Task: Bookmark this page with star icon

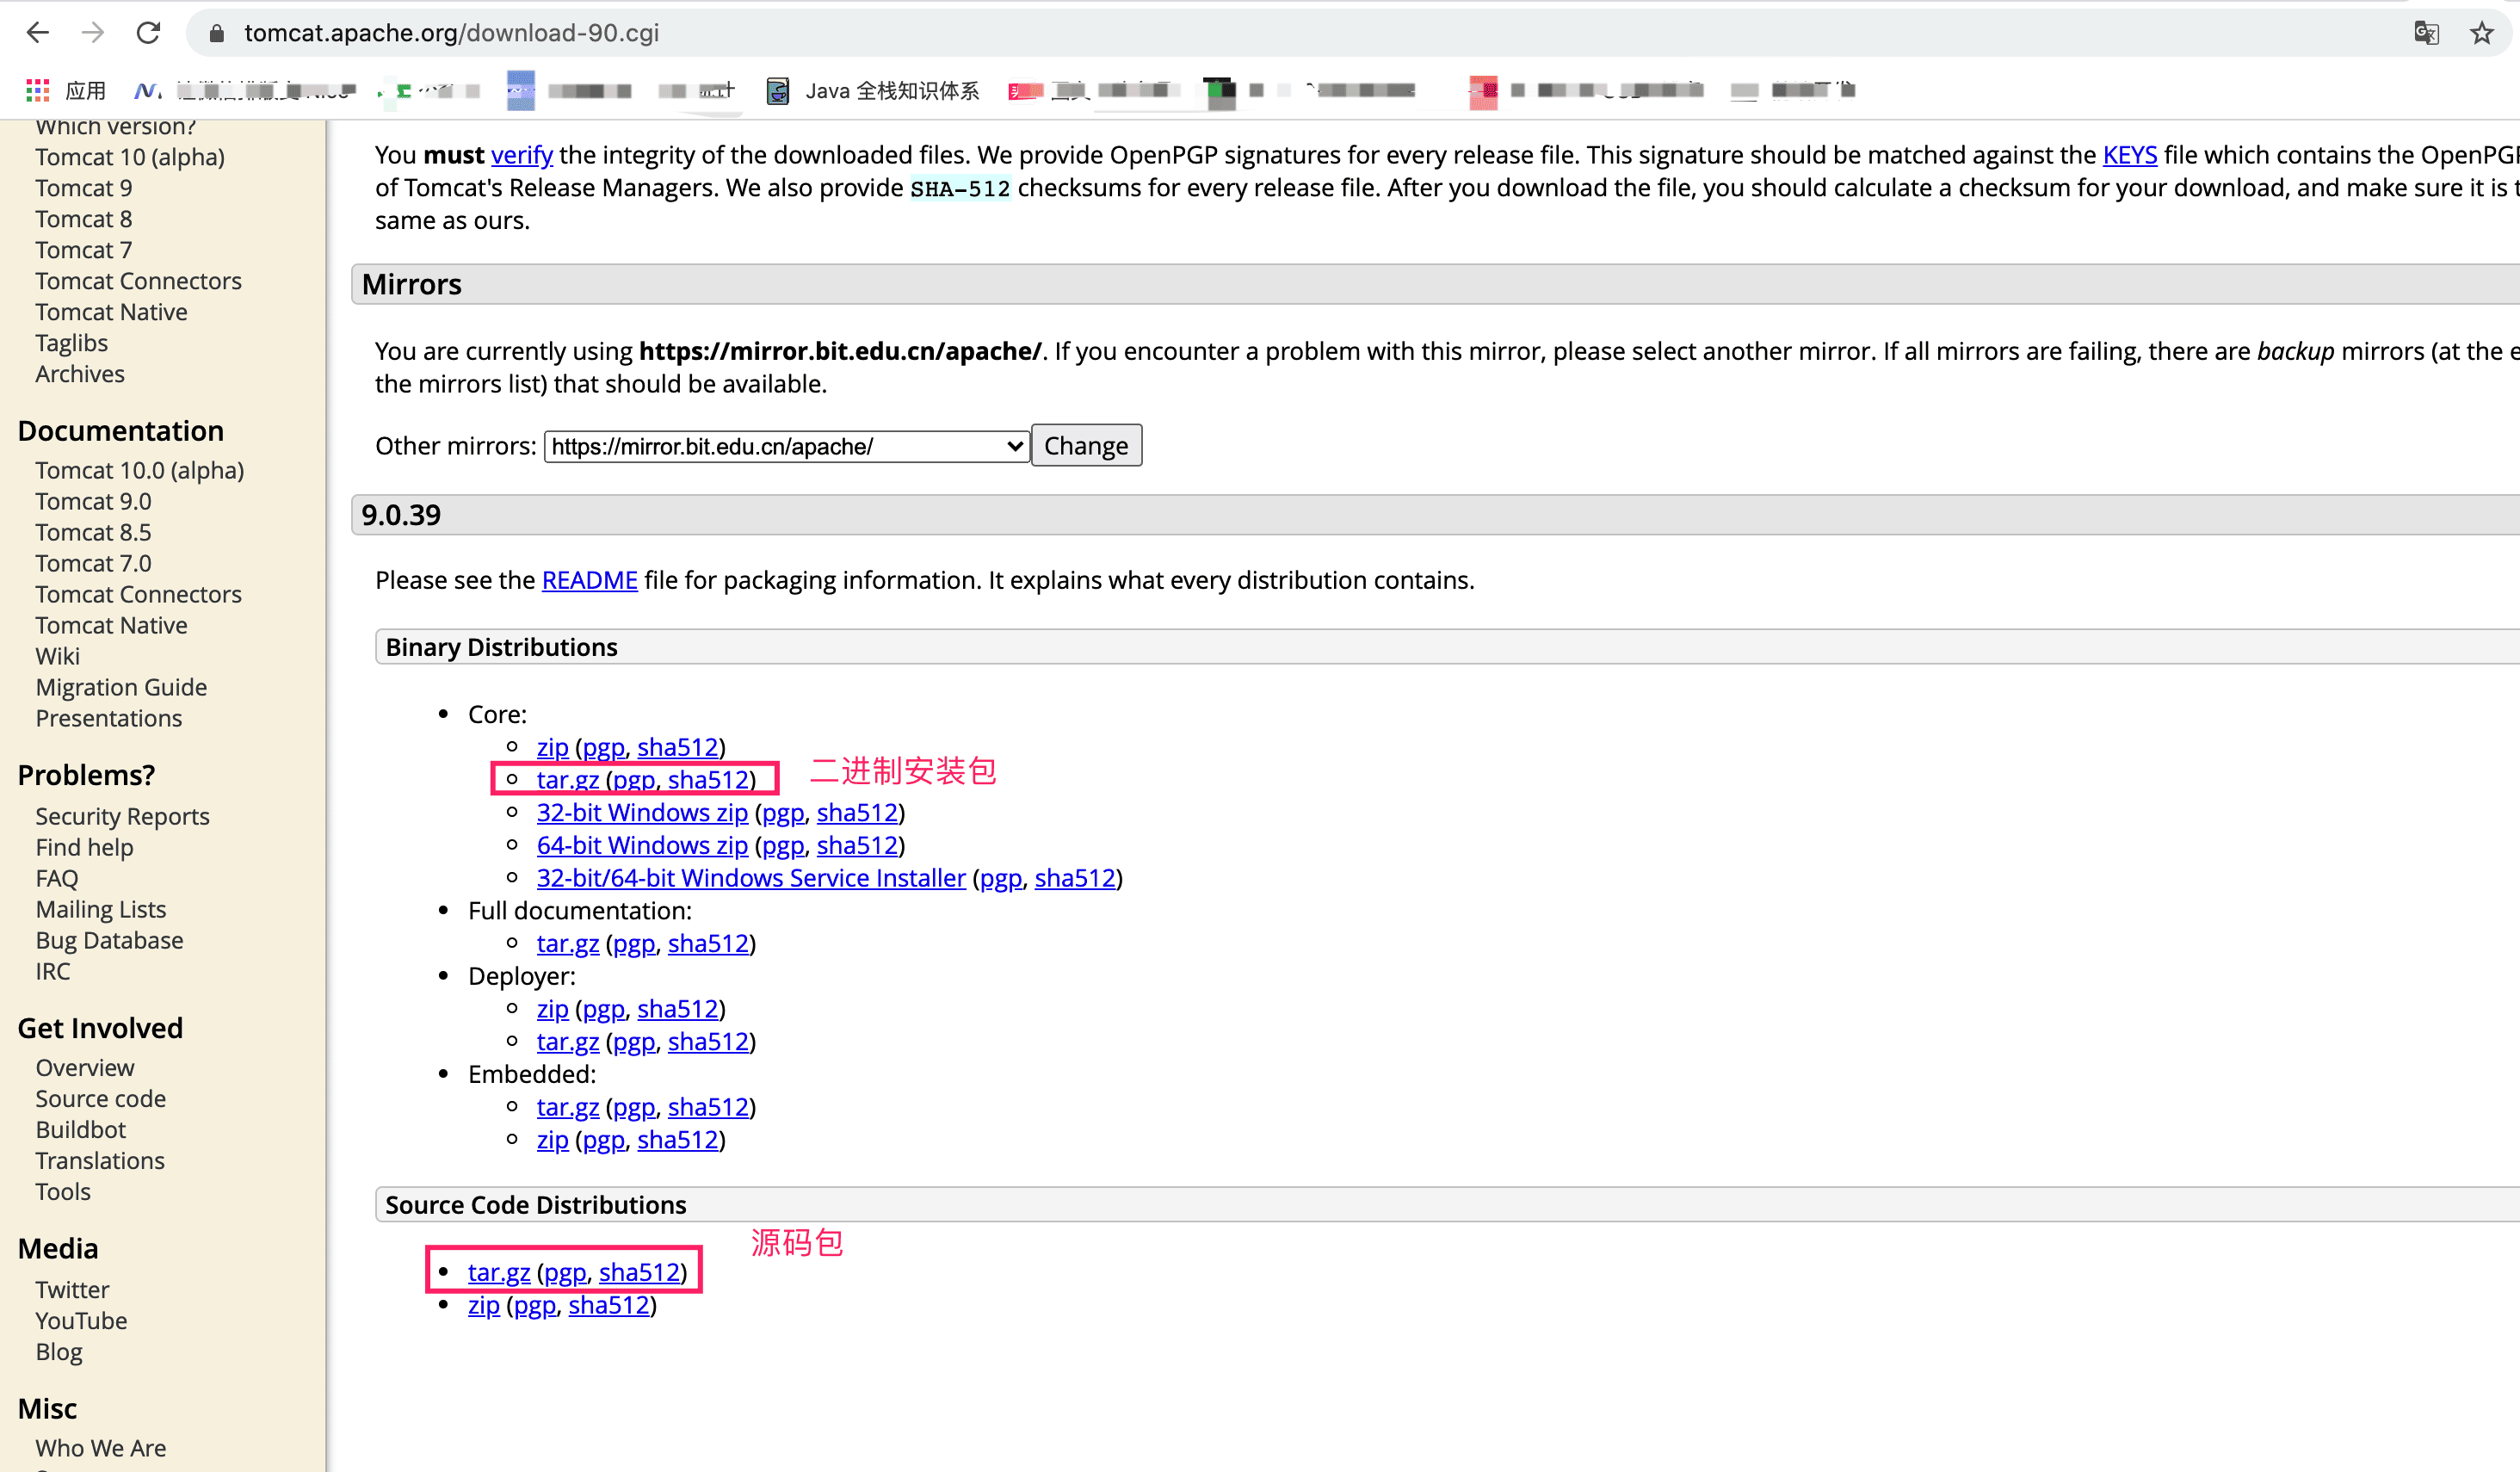Action: 2481,33
